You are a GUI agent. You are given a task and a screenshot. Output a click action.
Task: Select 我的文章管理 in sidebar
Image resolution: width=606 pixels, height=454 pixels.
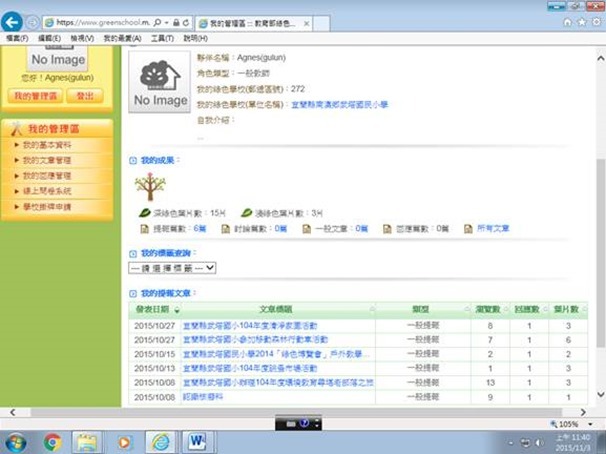[x=48, y=160]
